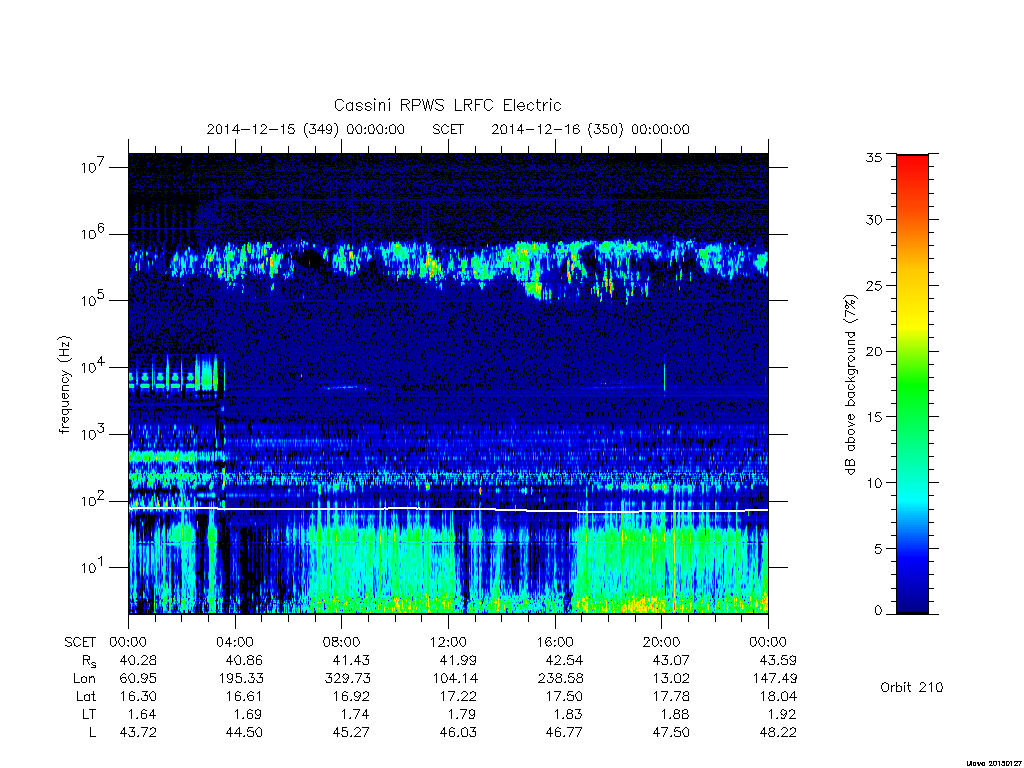Click the time axis label 20:00

click(x=662, y=642)
